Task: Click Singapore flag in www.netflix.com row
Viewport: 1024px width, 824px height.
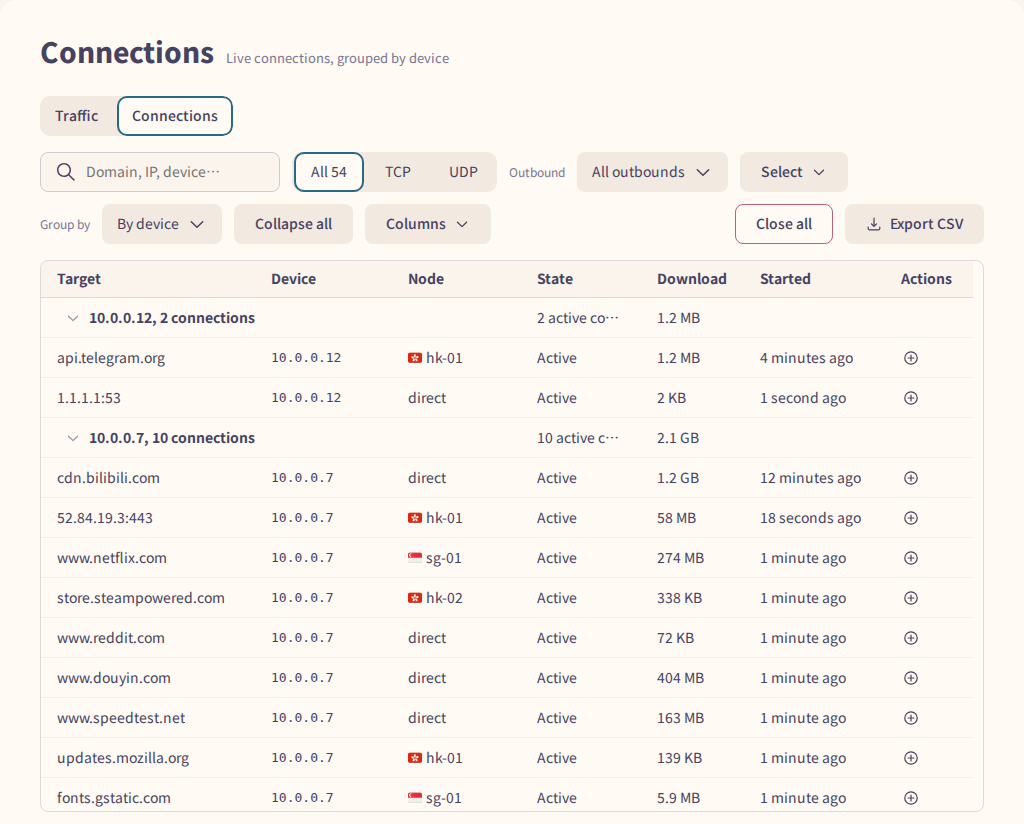Action: click(415, 558)
